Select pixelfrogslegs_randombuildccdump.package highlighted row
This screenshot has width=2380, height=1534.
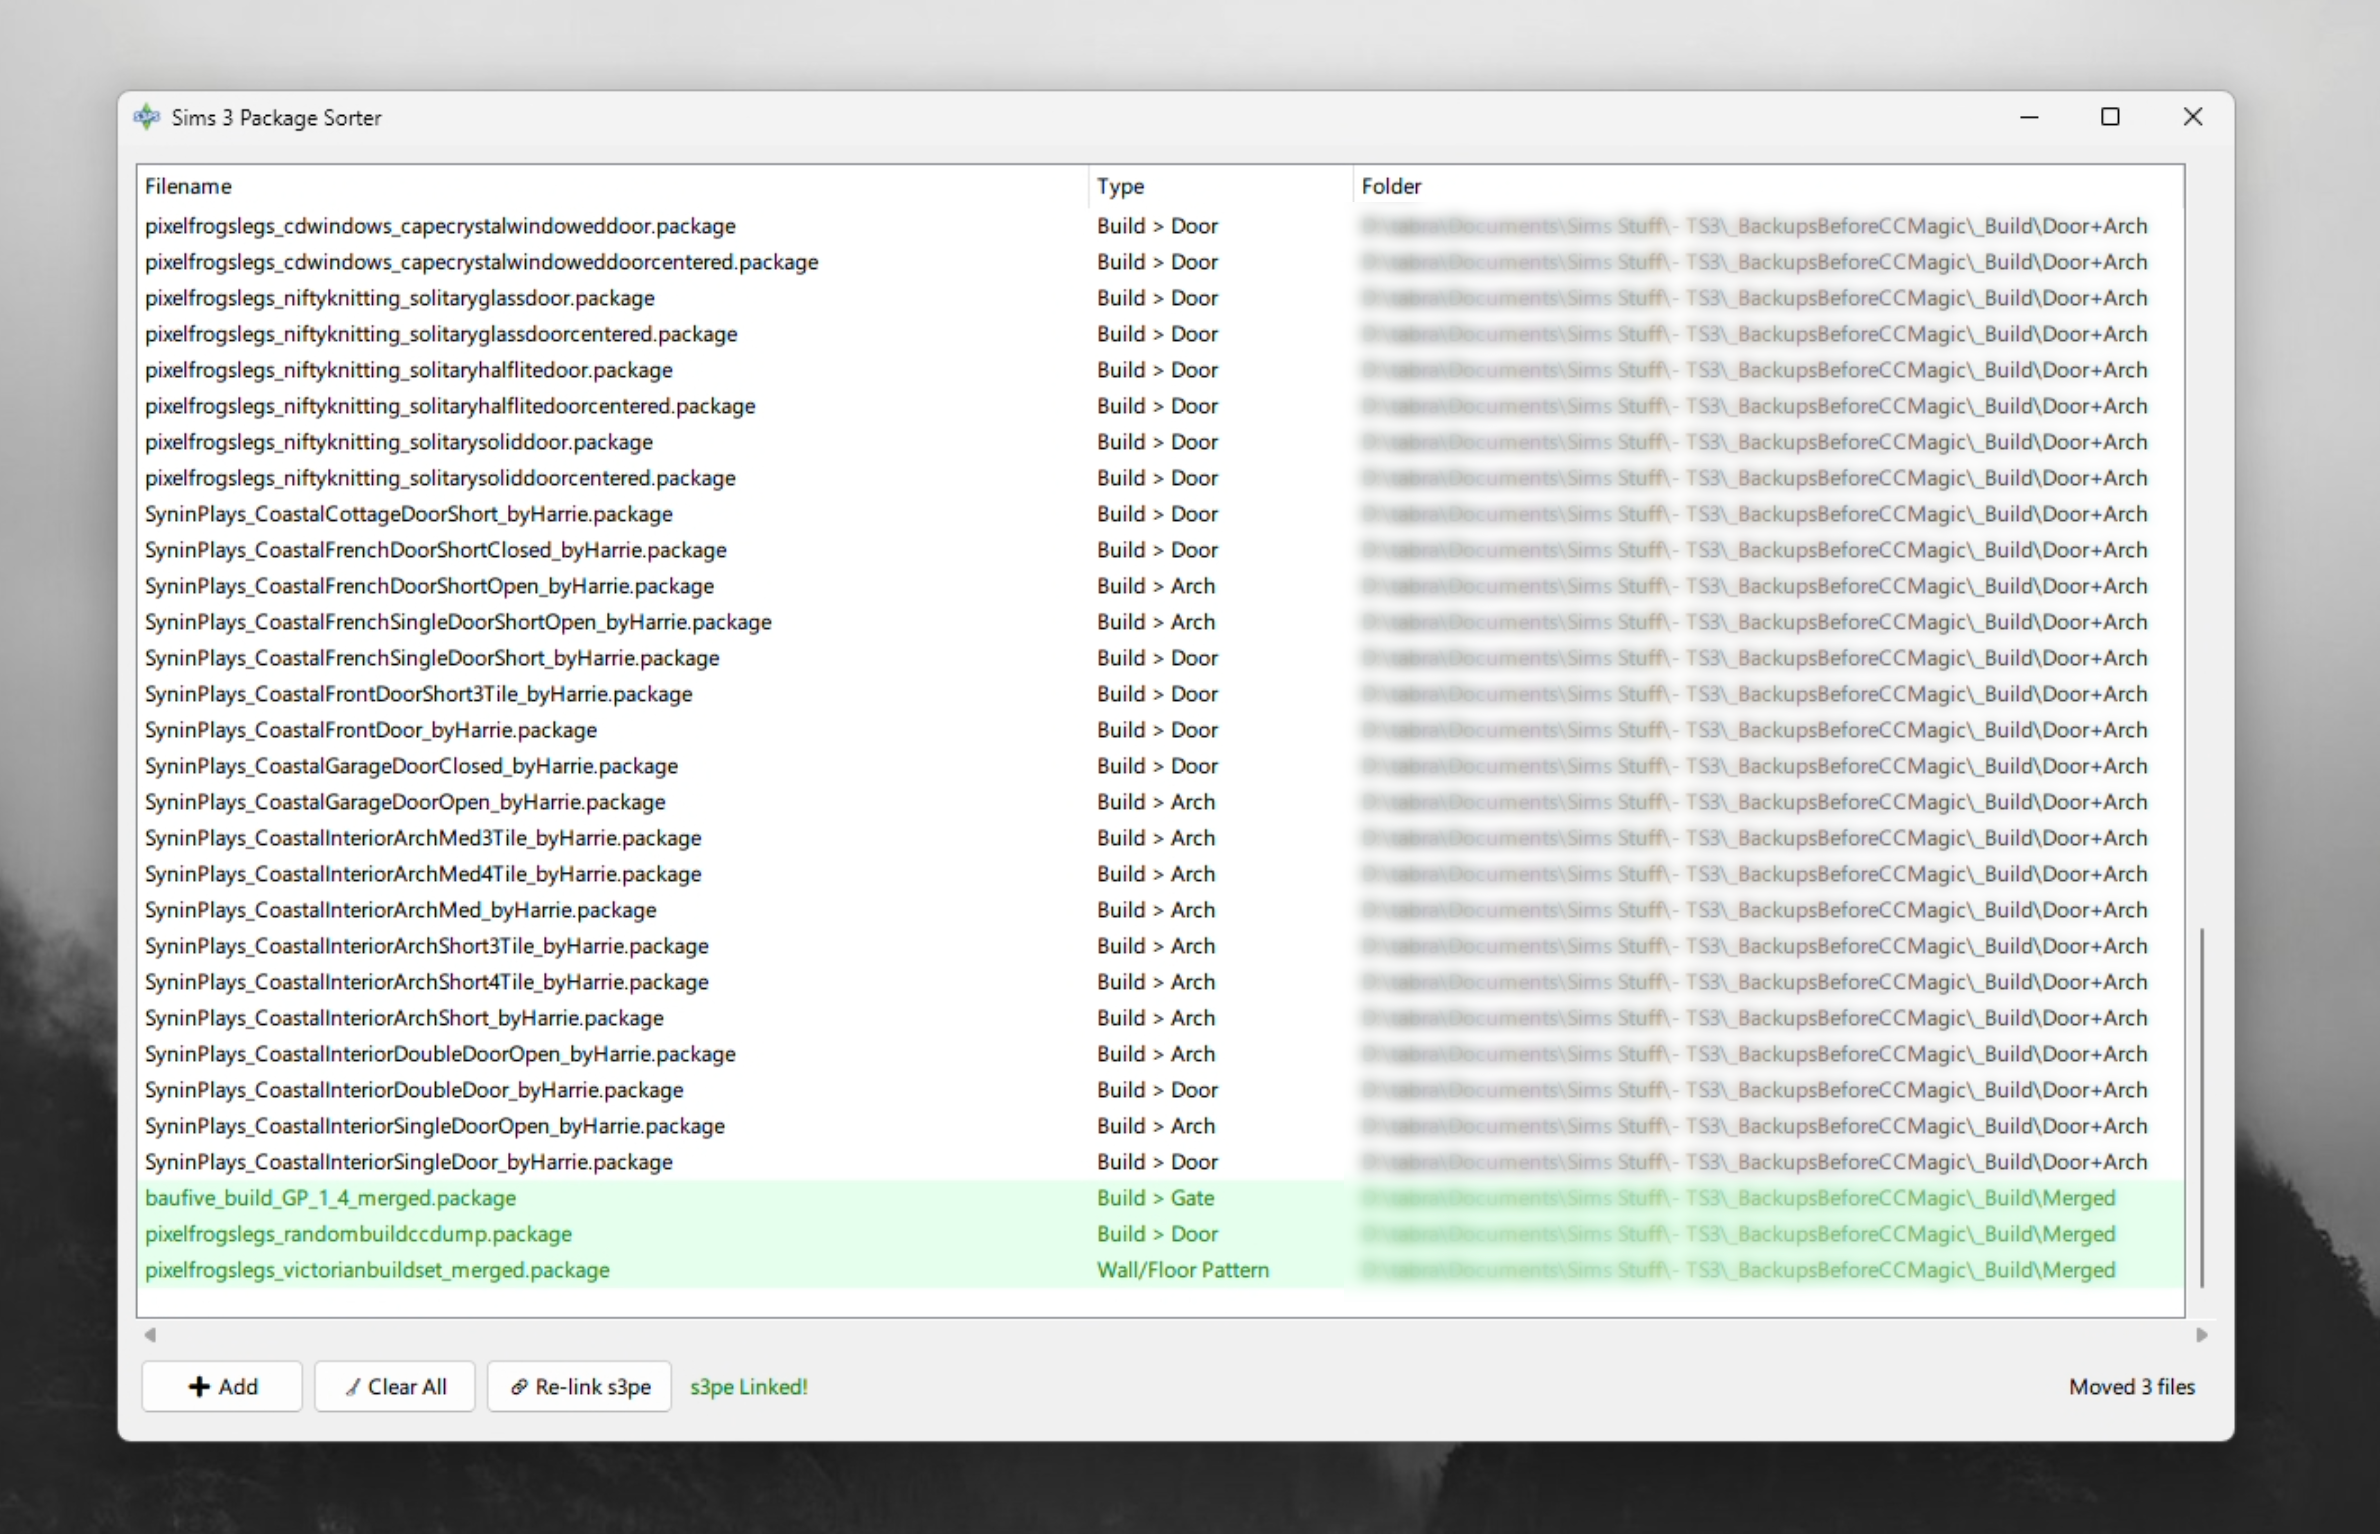[358, 1234]
